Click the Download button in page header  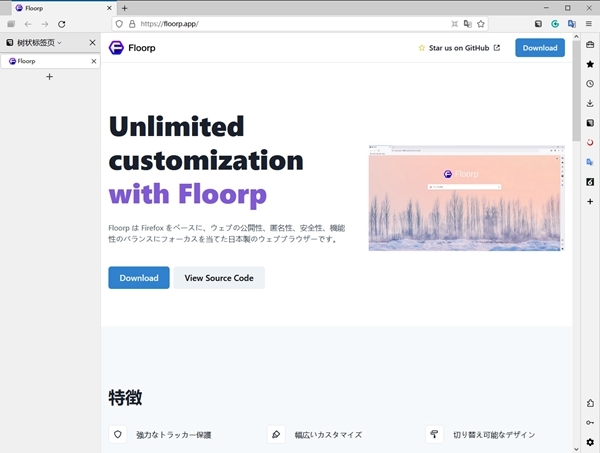click(540, 48)
